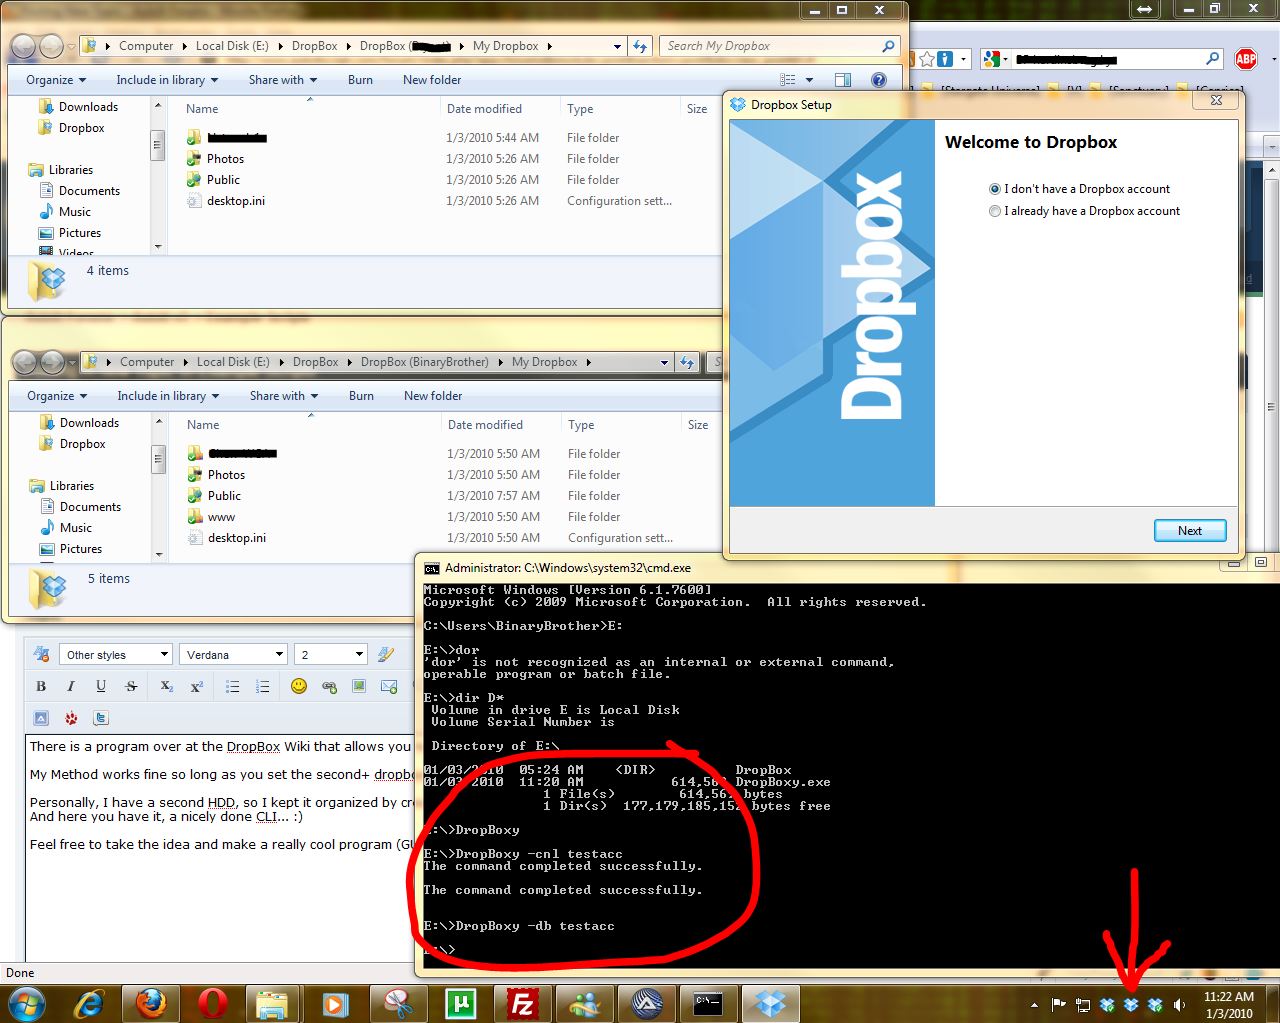Open "Share with" in top Explorer window
Viewport: 1280px width, 1023px height.
pyautogui.click(x=283, y=80)
